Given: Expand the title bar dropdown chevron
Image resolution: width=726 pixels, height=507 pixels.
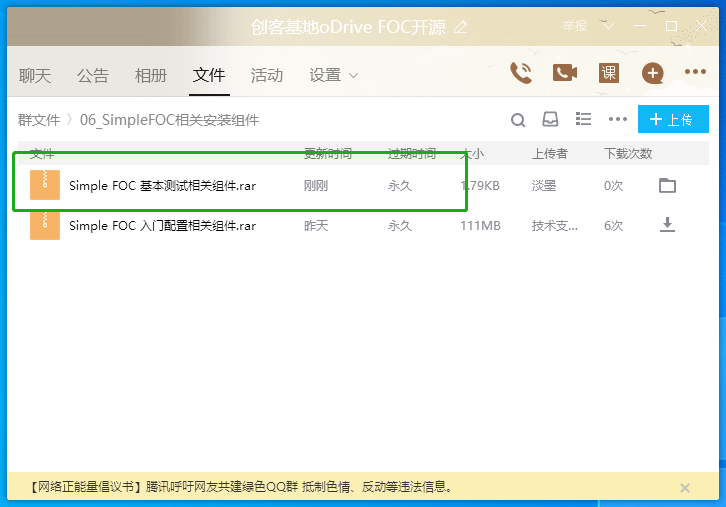Looking at the screenshot, I should point(607,25).
